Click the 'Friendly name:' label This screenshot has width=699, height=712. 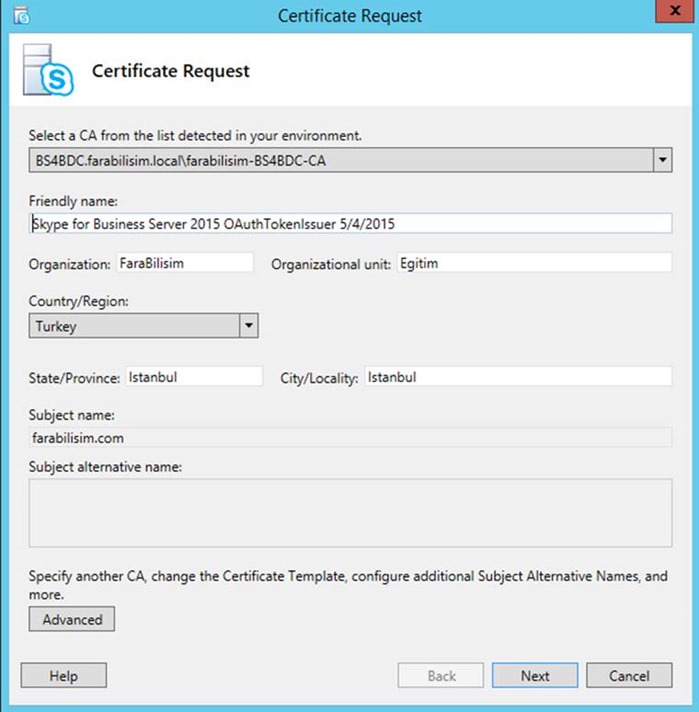click(x=73, y=201)
